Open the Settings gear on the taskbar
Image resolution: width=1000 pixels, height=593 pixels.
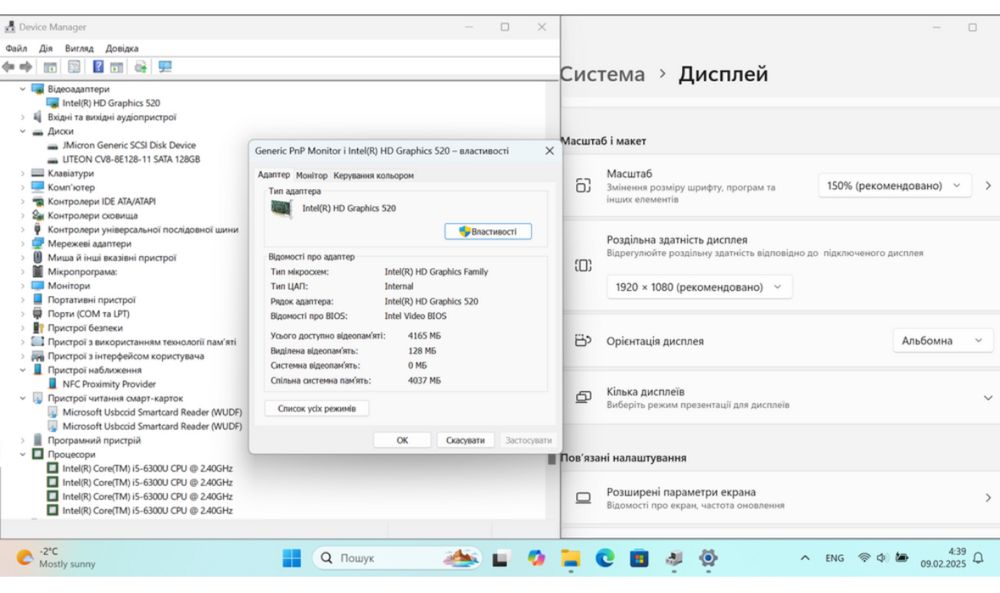point(708,558)
